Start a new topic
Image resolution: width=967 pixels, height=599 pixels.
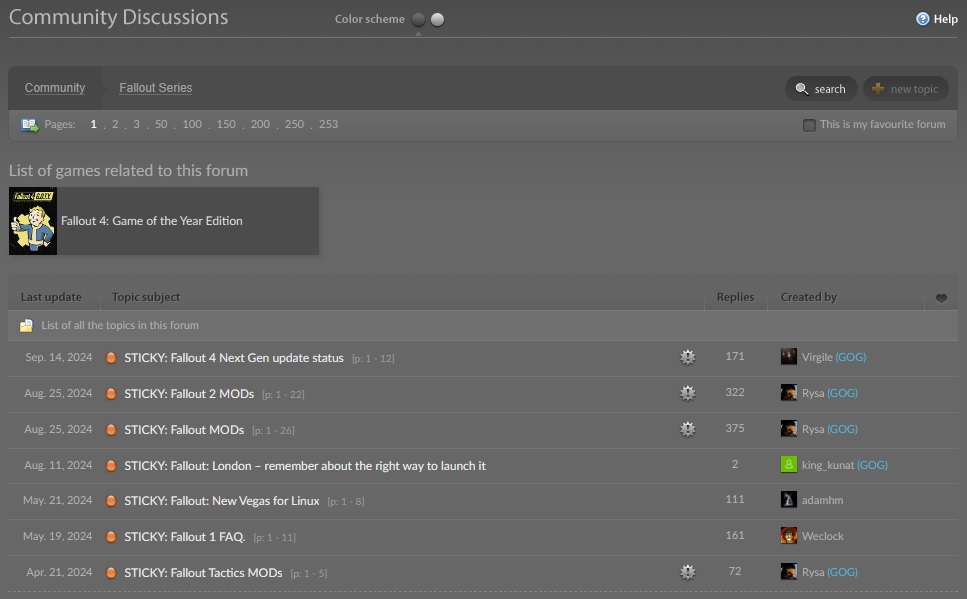point(905,89)
